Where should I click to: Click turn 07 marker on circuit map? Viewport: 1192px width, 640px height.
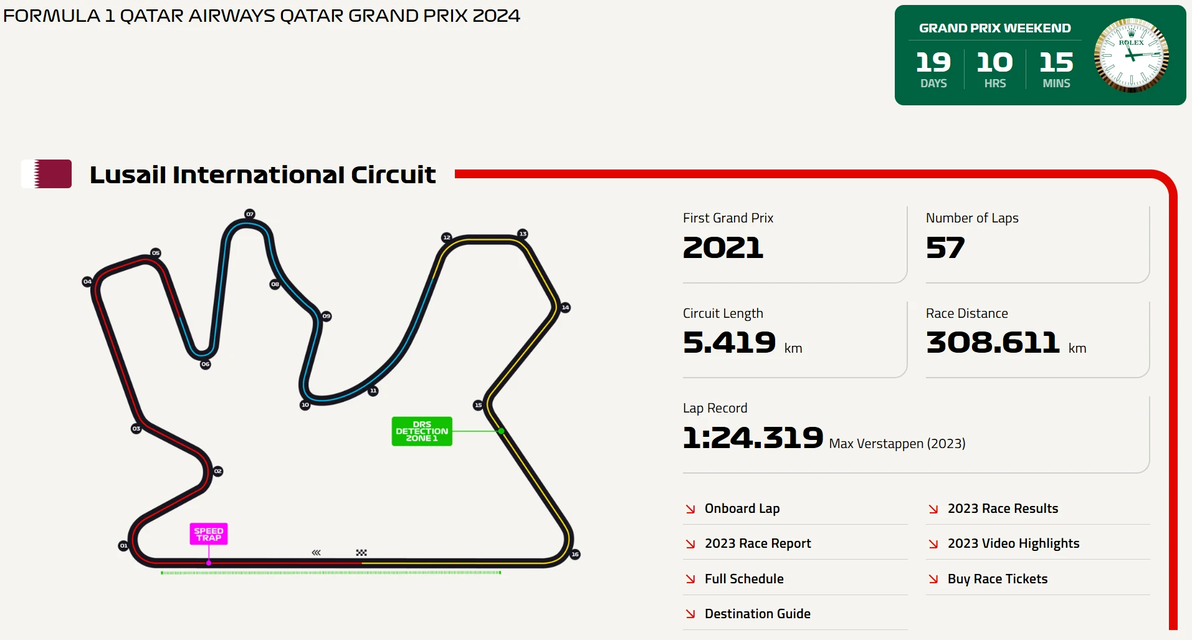250,214
